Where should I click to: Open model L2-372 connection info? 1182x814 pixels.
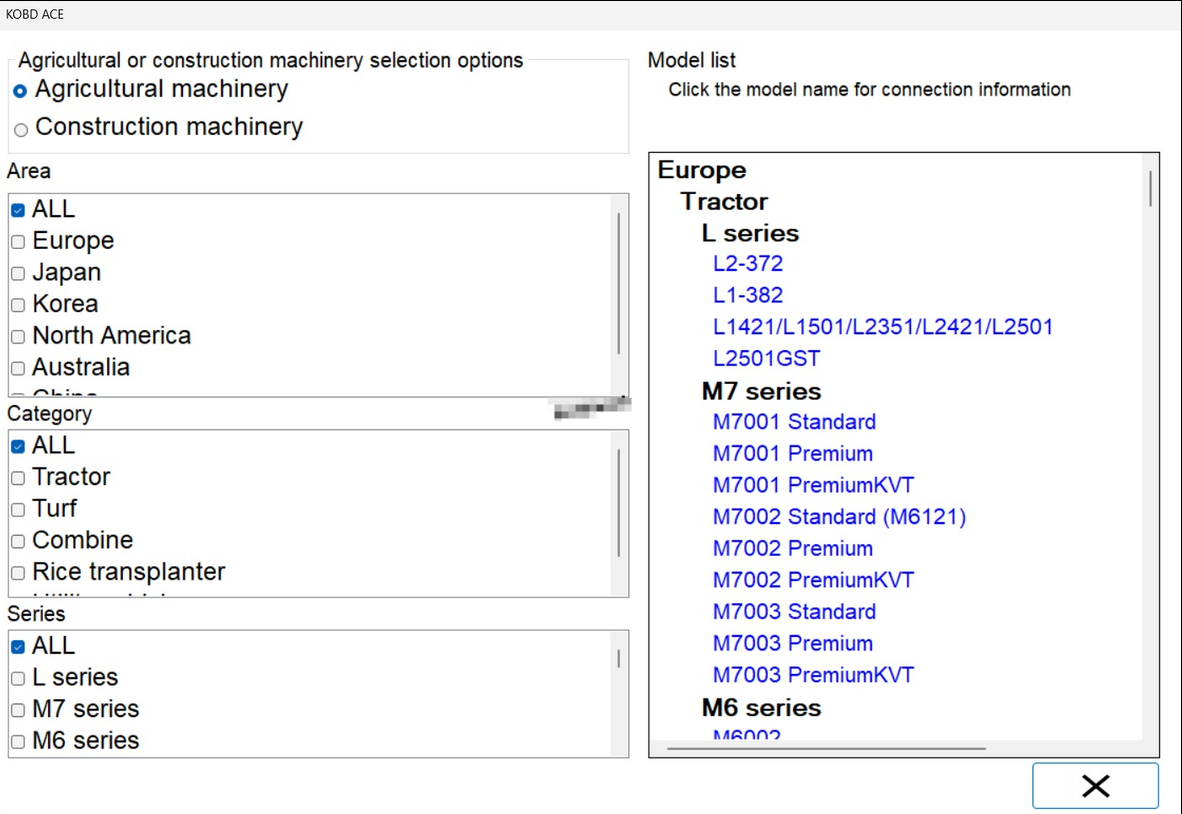point(748,264)
